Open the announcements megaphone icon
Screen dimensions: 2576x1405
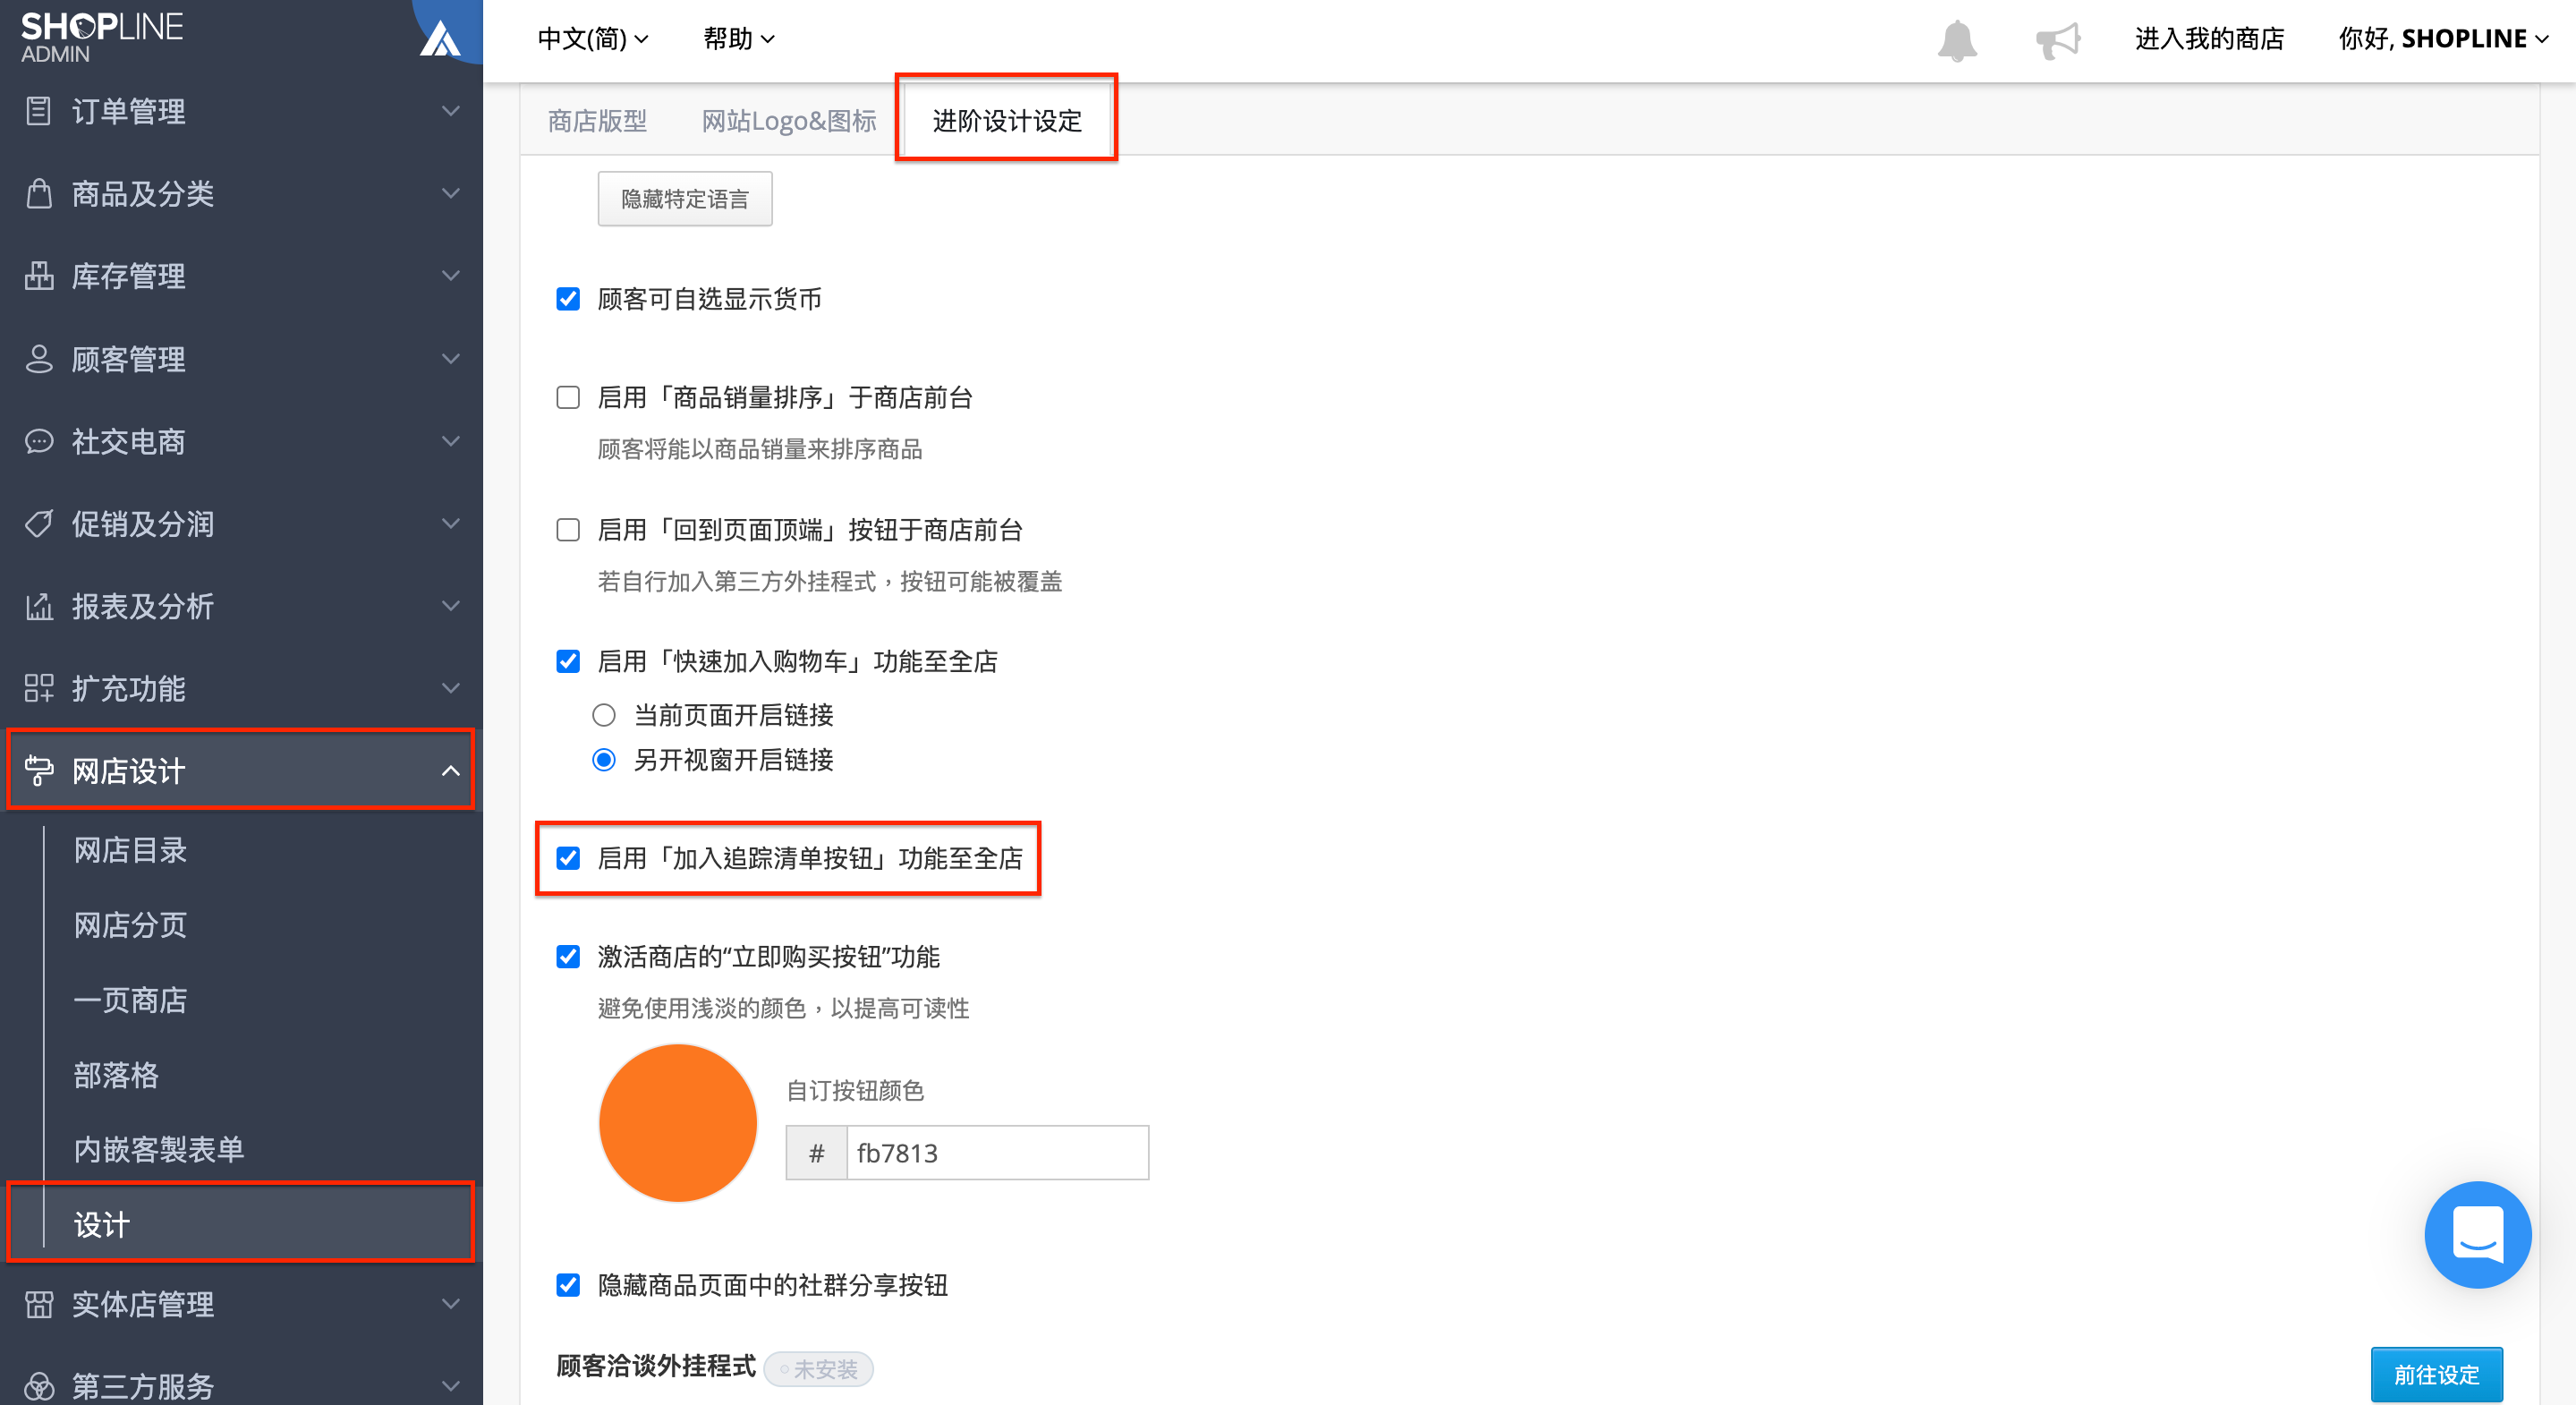pos(2057,40)
